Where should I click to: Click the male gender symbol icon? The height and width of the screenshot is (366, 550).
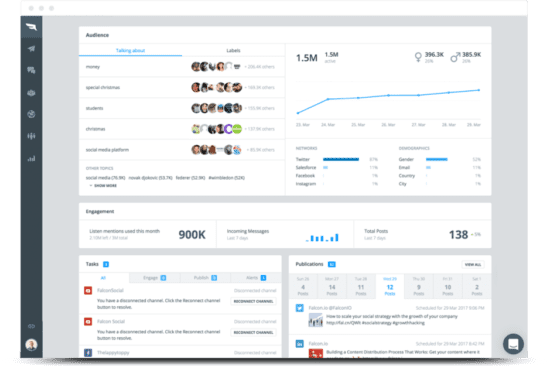pos(455,57)
